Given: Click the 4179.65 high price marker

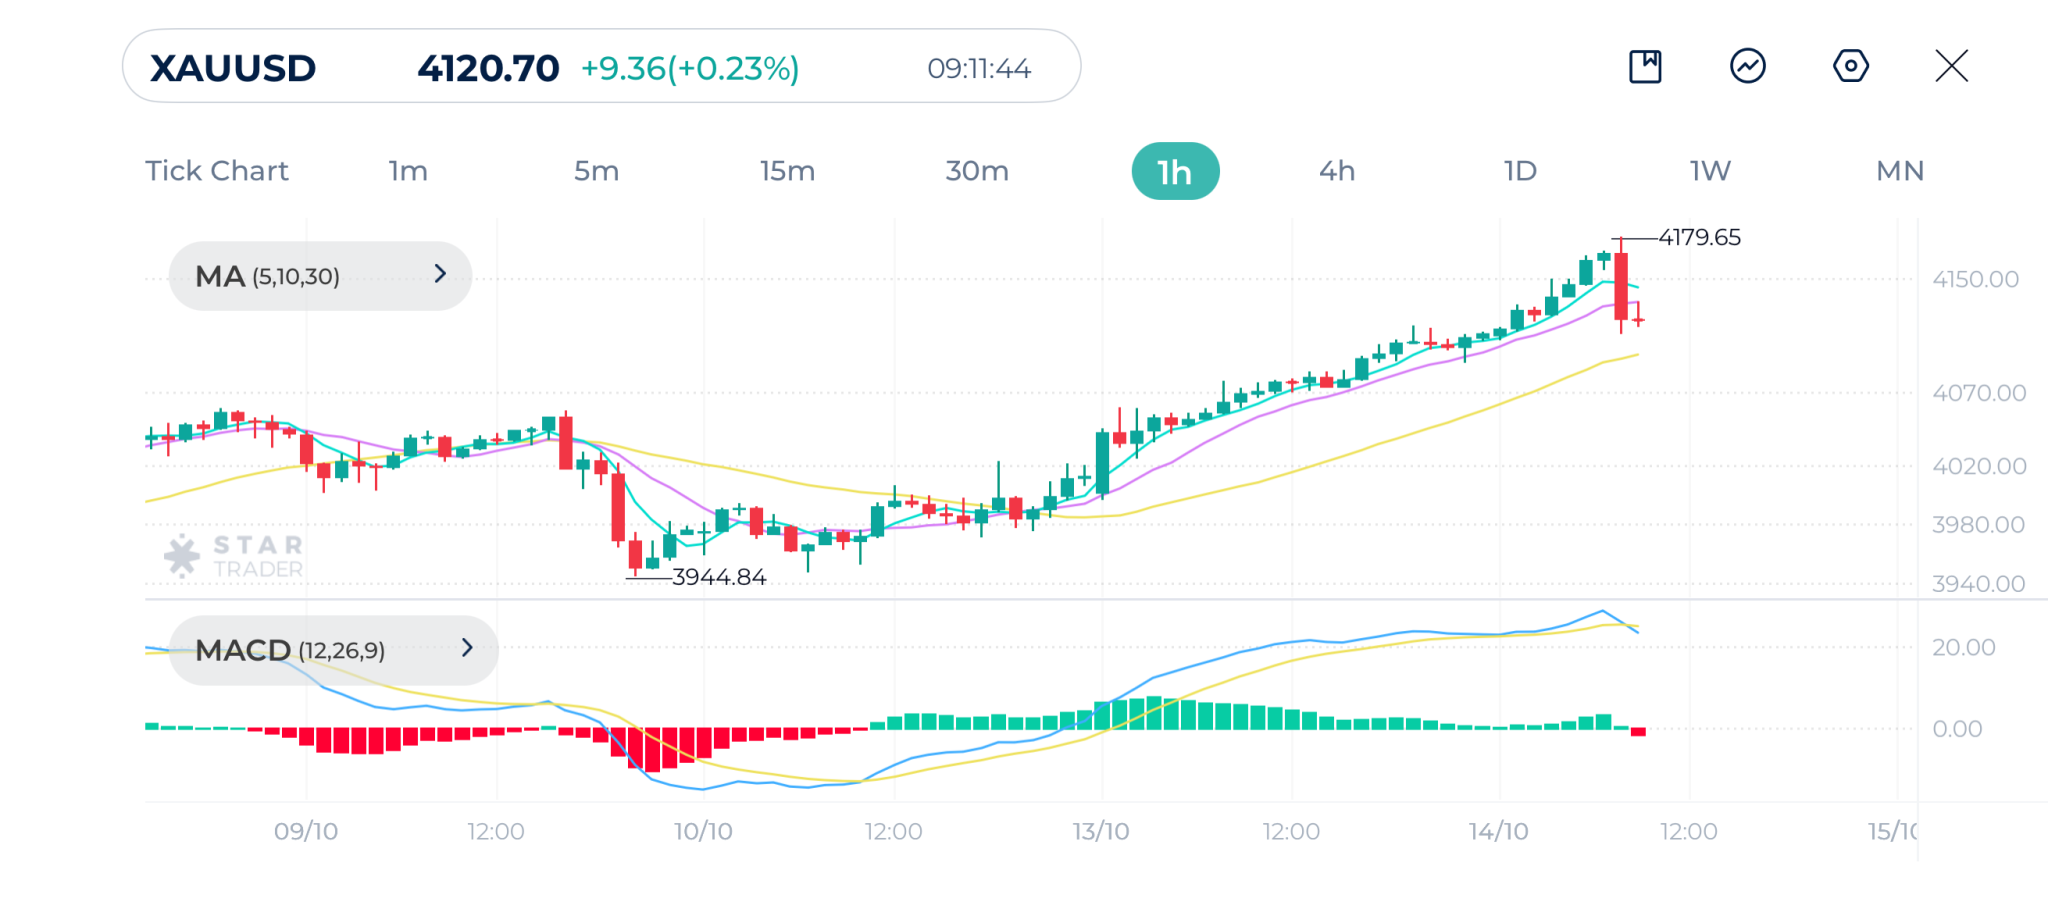Looking at the screenshot, I should [1699, 238].
